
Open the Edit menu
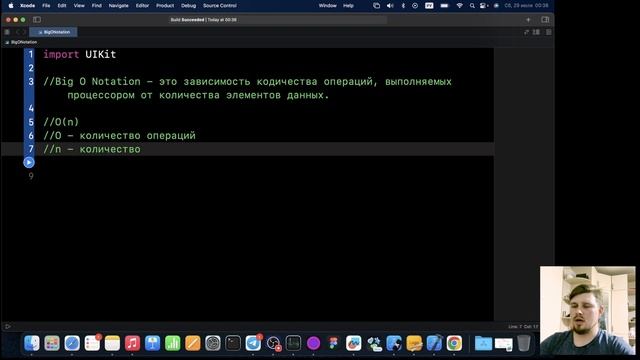click(x=62, y=6)
